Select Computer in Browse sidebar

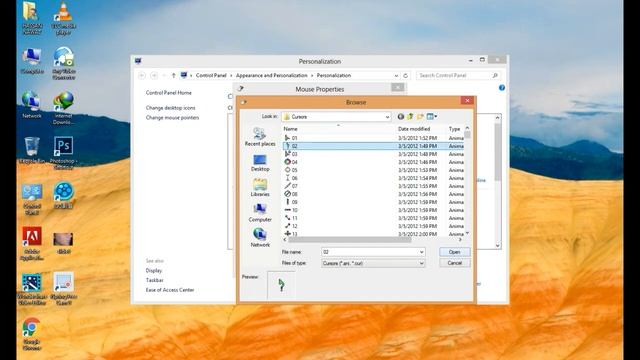(x=260, y=213)
